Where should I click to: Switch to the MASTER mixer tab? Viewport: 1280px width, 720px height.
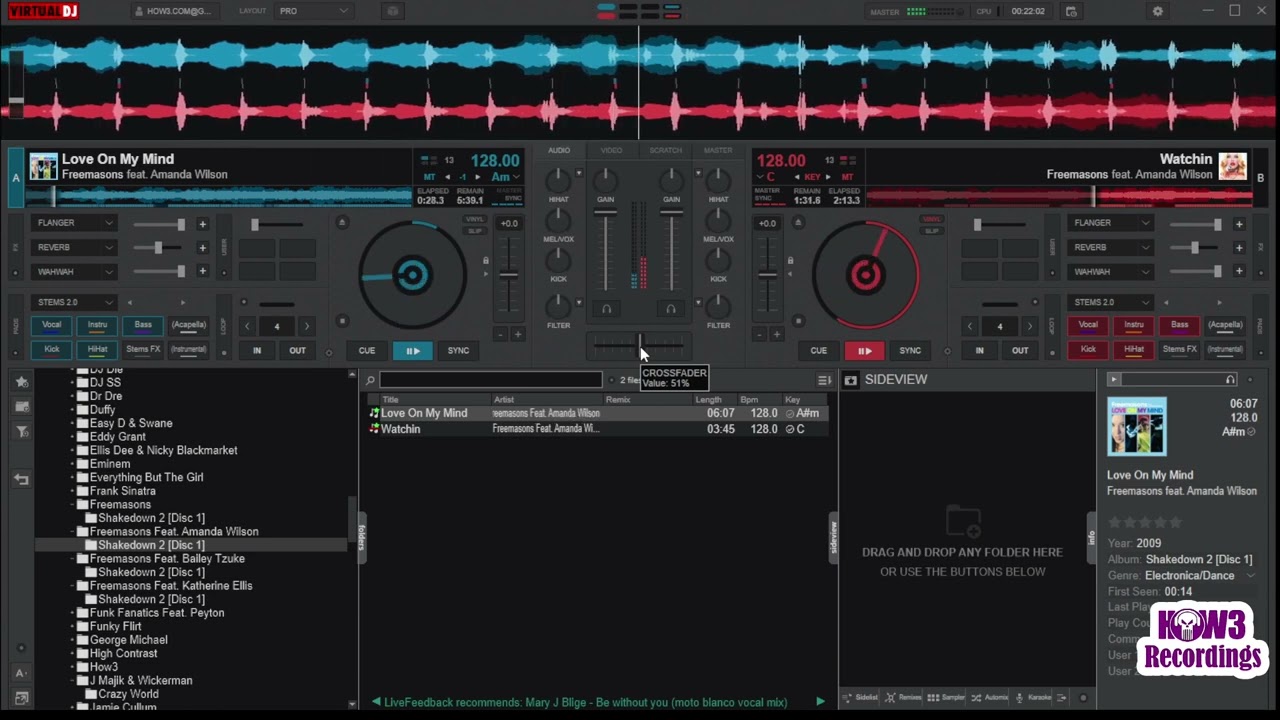tap(718, 151)
